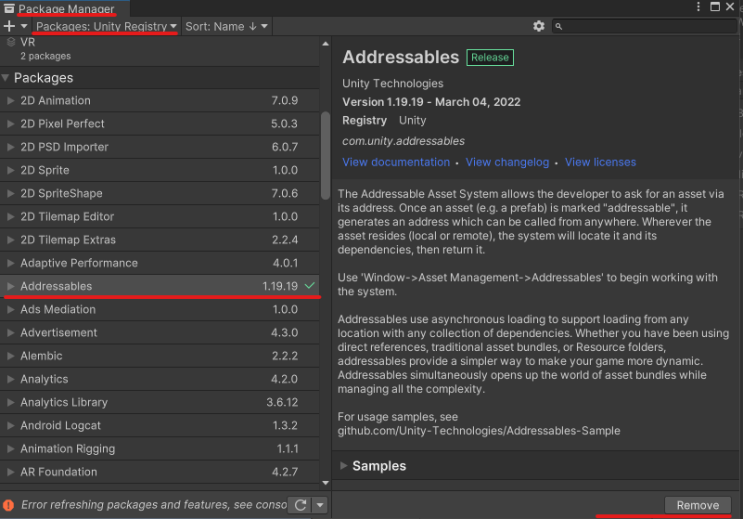Viewport: 743px width, 519px height.
Task: Expand the Alembic package arrow
Action: pos(10,356)
